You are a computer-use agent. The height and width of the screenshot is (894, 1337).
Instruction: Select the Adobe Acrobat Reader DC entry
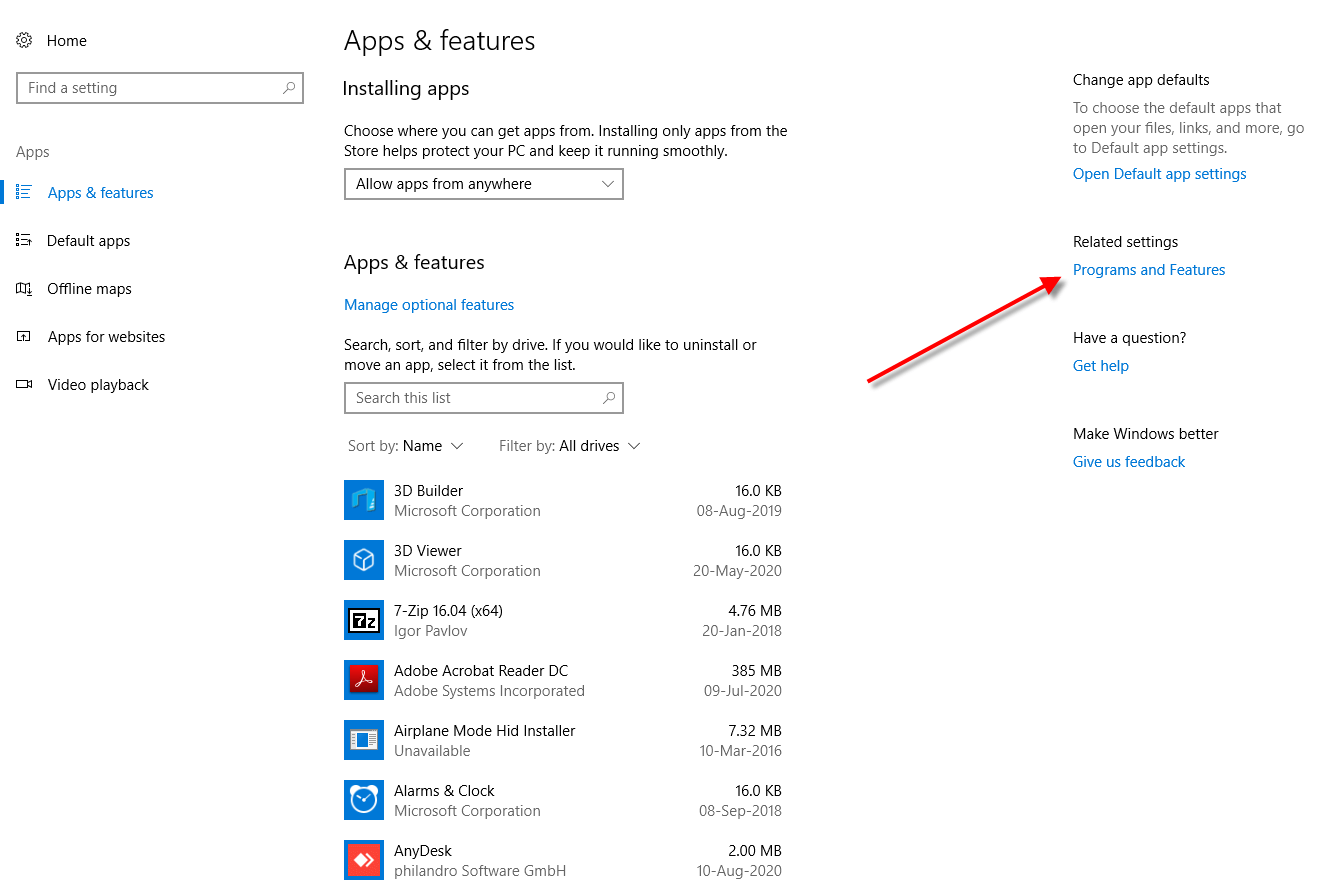pos(481,671)
